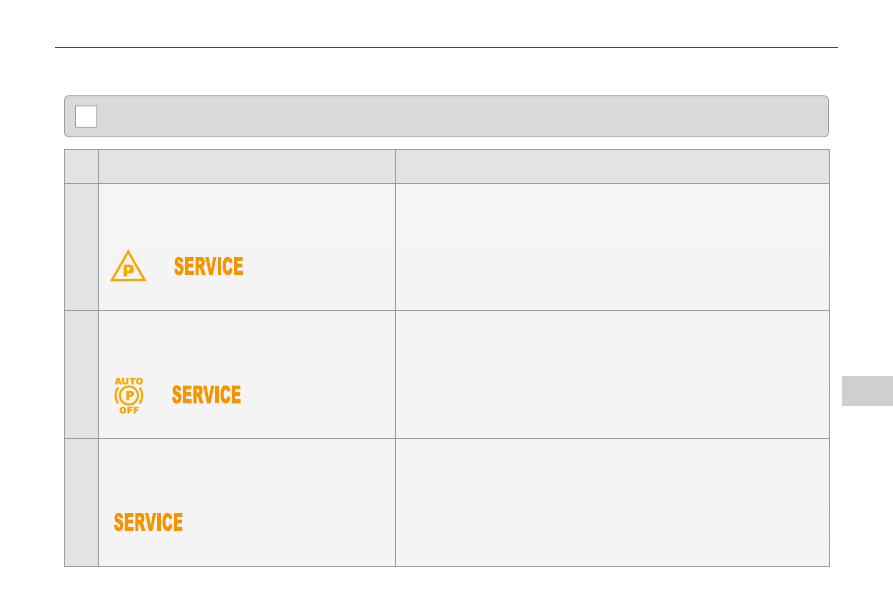Image resolution: width=893 pixels, height=595 pixels.
Task: Click the rounded gray section title bar
Action: point(460,116)
